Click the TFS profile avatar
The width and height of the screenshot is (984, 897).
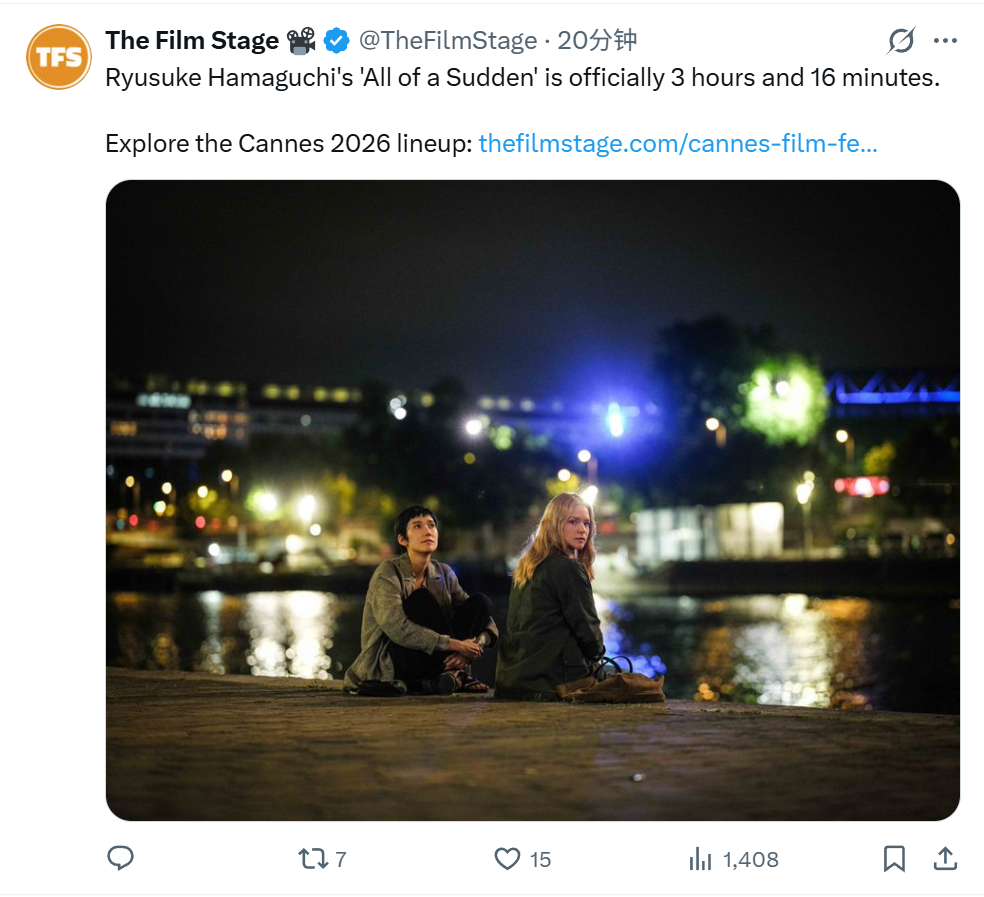click(59, 56)
